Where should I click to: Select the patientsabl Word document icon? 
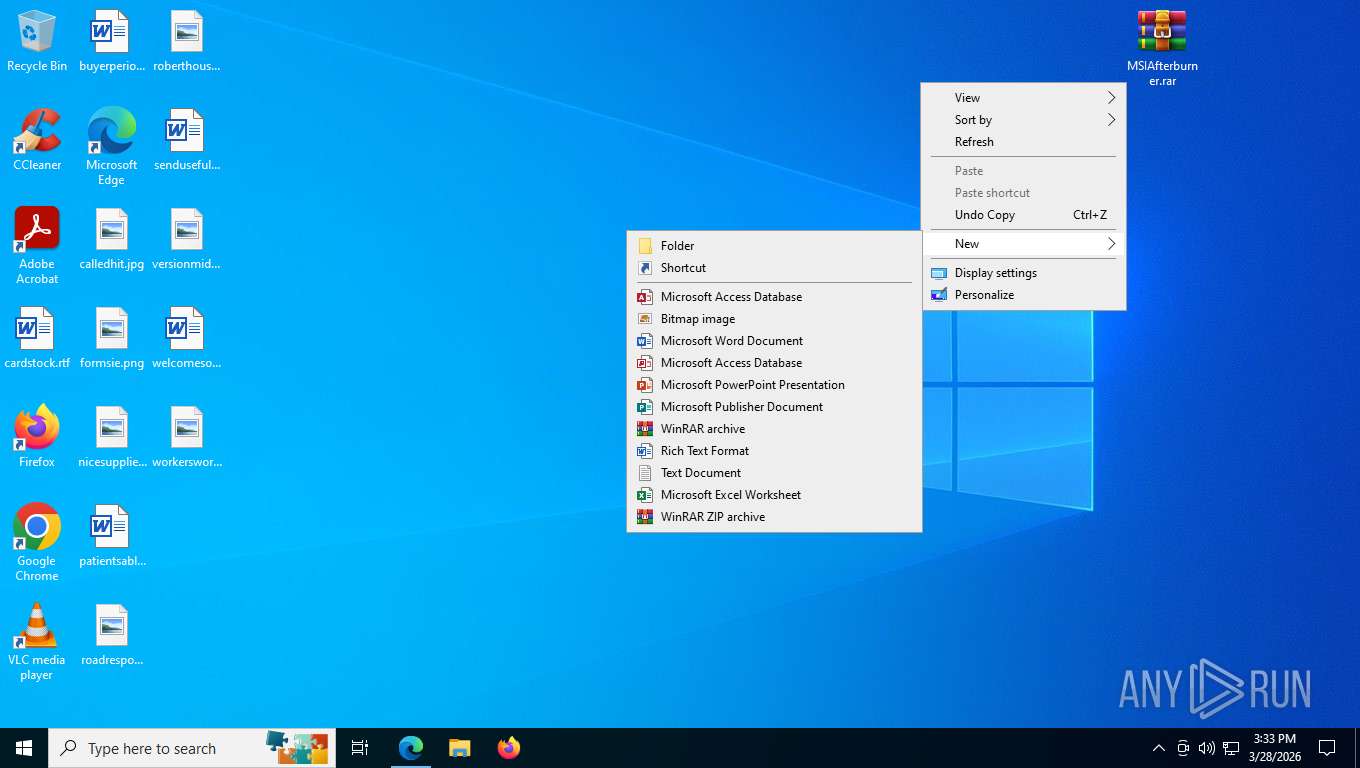pos(112,536)
